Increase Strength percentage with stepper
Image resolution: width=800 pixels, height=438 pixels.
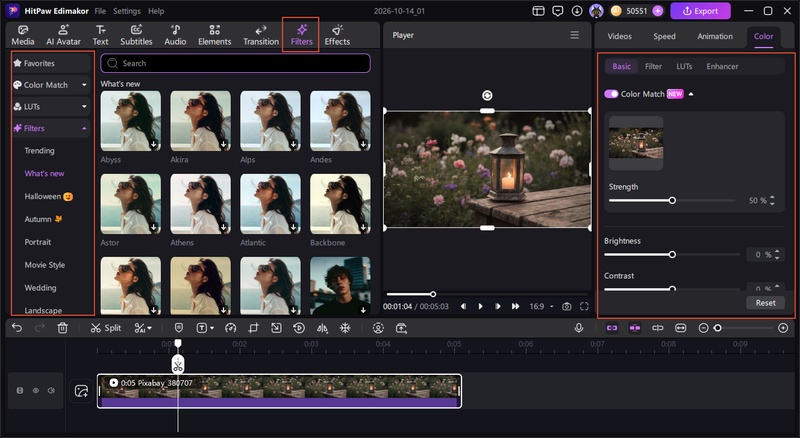[772, 198]
